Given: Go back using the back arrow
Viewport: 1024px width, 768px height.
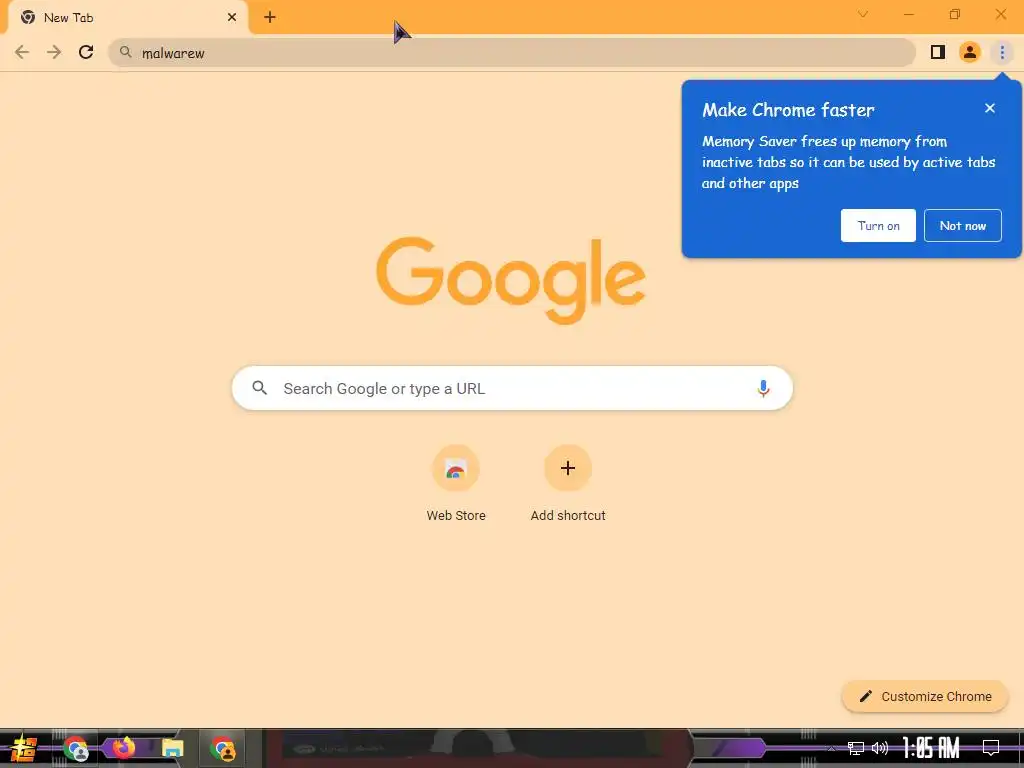Looking at the screenshot, I should tap(22, 52).
